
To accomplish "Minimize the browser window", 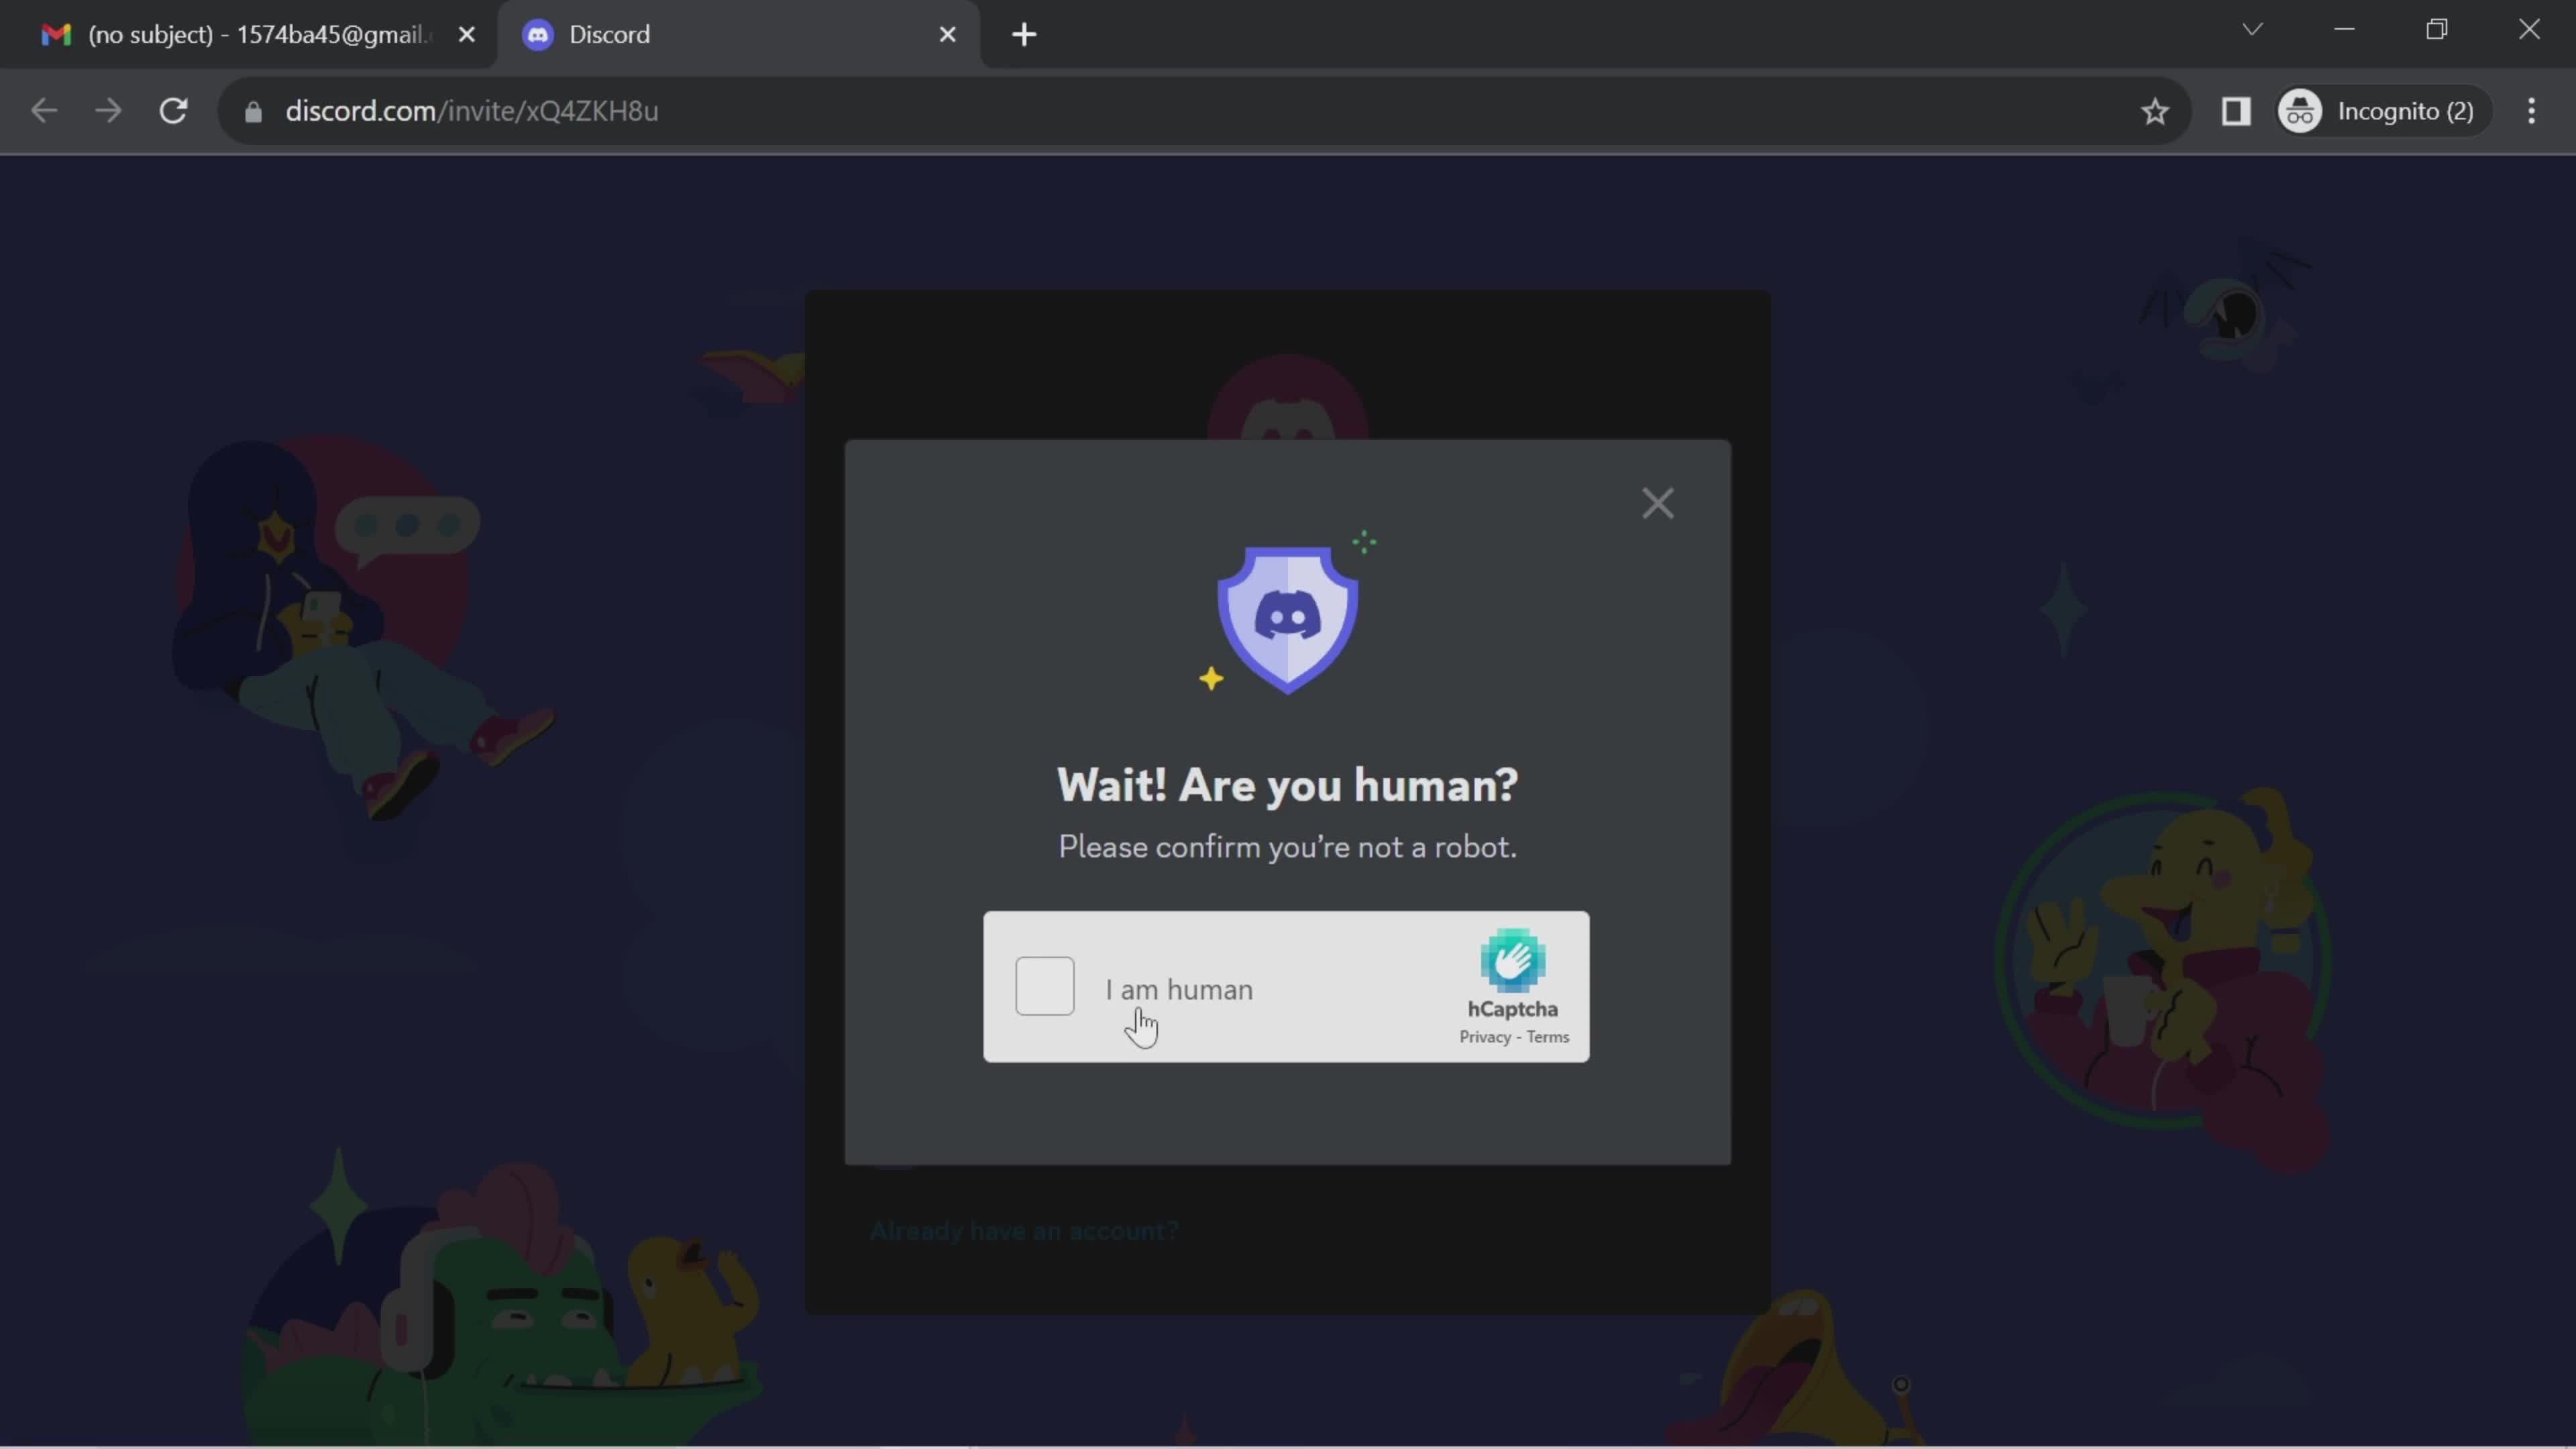I will pyautogui.click(x=2344, y=29).
